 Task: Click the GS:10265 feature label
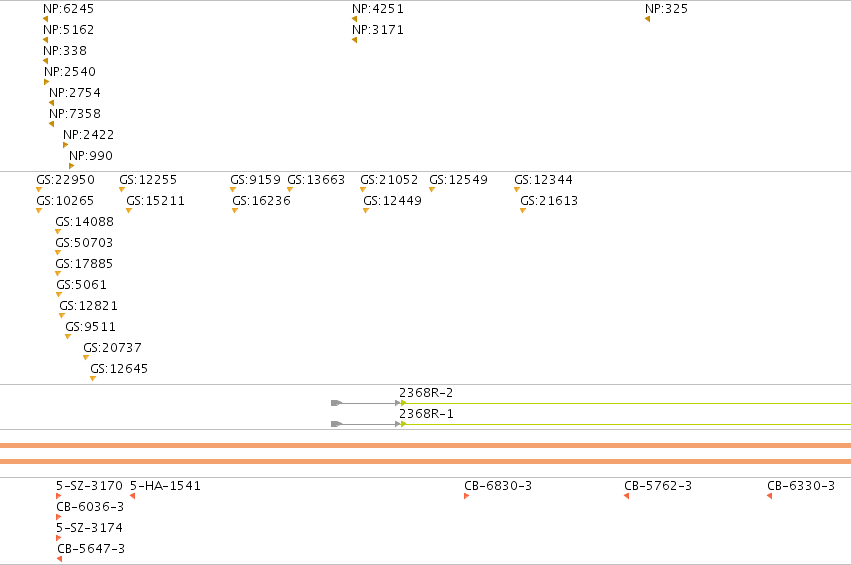tap(65, 201)
